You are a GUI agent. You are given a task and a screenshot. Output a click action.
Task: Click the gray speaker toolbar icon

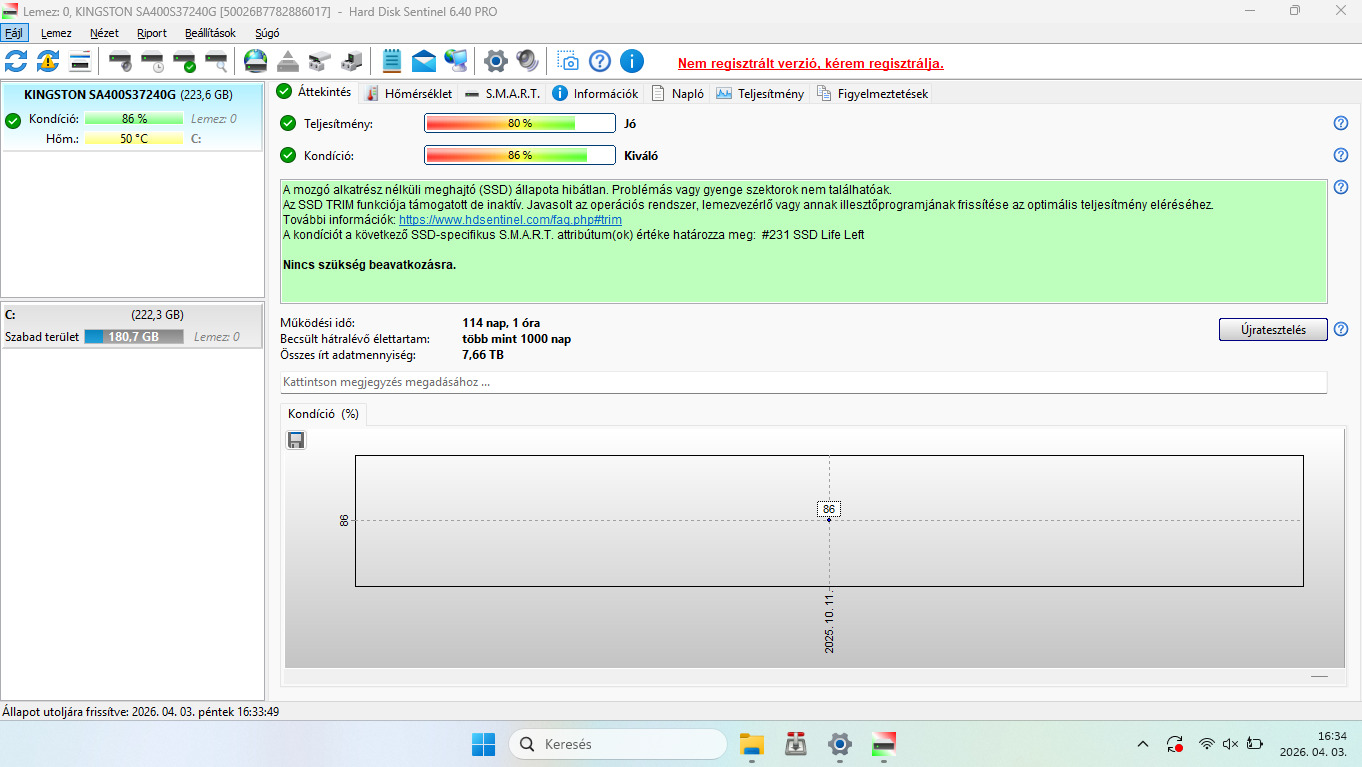tap(528, 61)
